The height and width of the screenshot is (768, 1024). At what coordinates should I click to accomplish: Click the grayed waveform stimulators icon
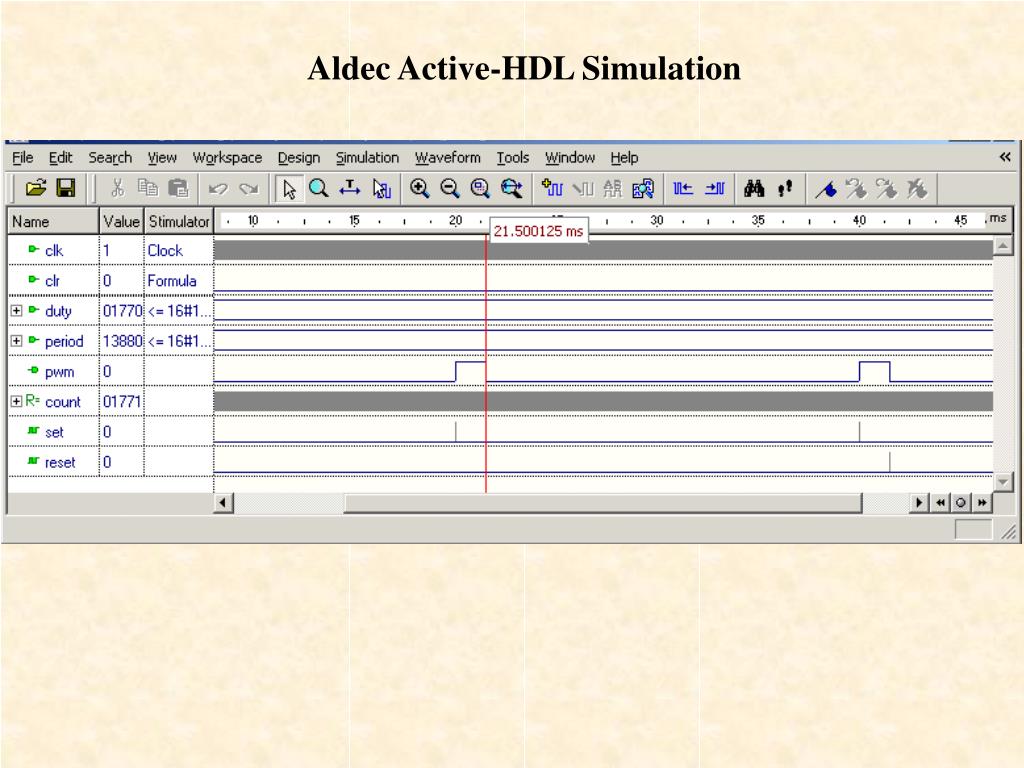(583, 189)
